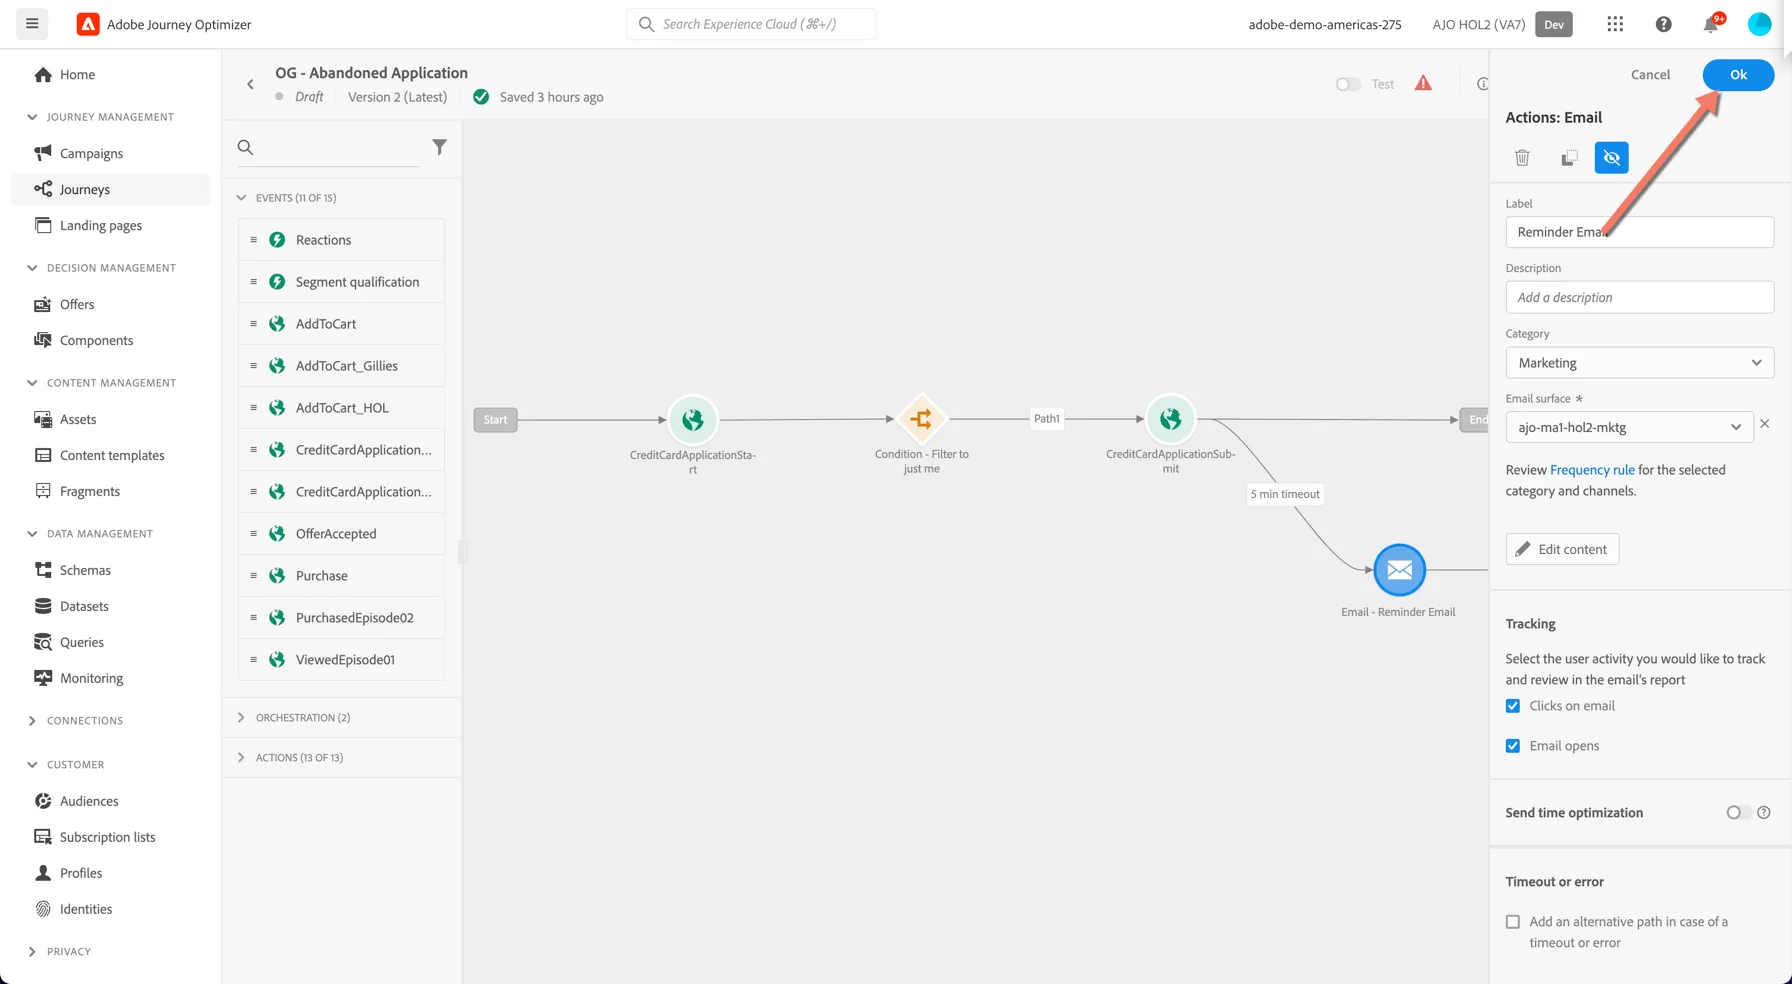Focus the Label input field
1792x984 pixels.
pos(1639,232)
